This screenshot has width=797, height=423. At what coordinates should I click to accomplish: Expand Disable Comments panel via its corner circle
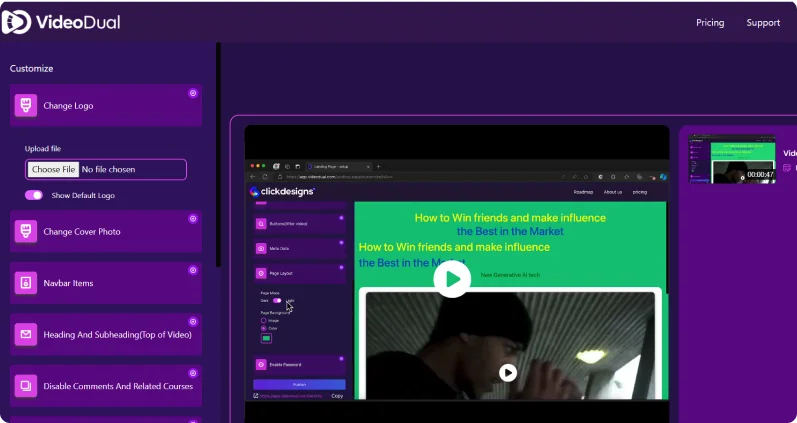(193, 374)
